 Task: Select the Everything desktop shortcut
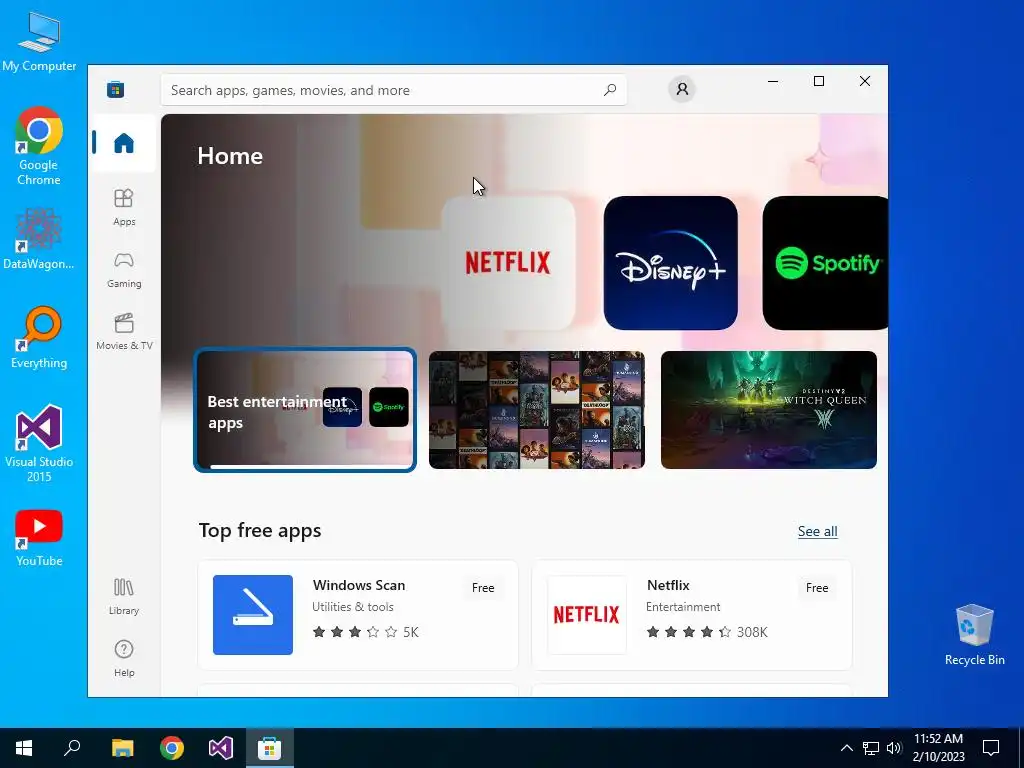39,338
